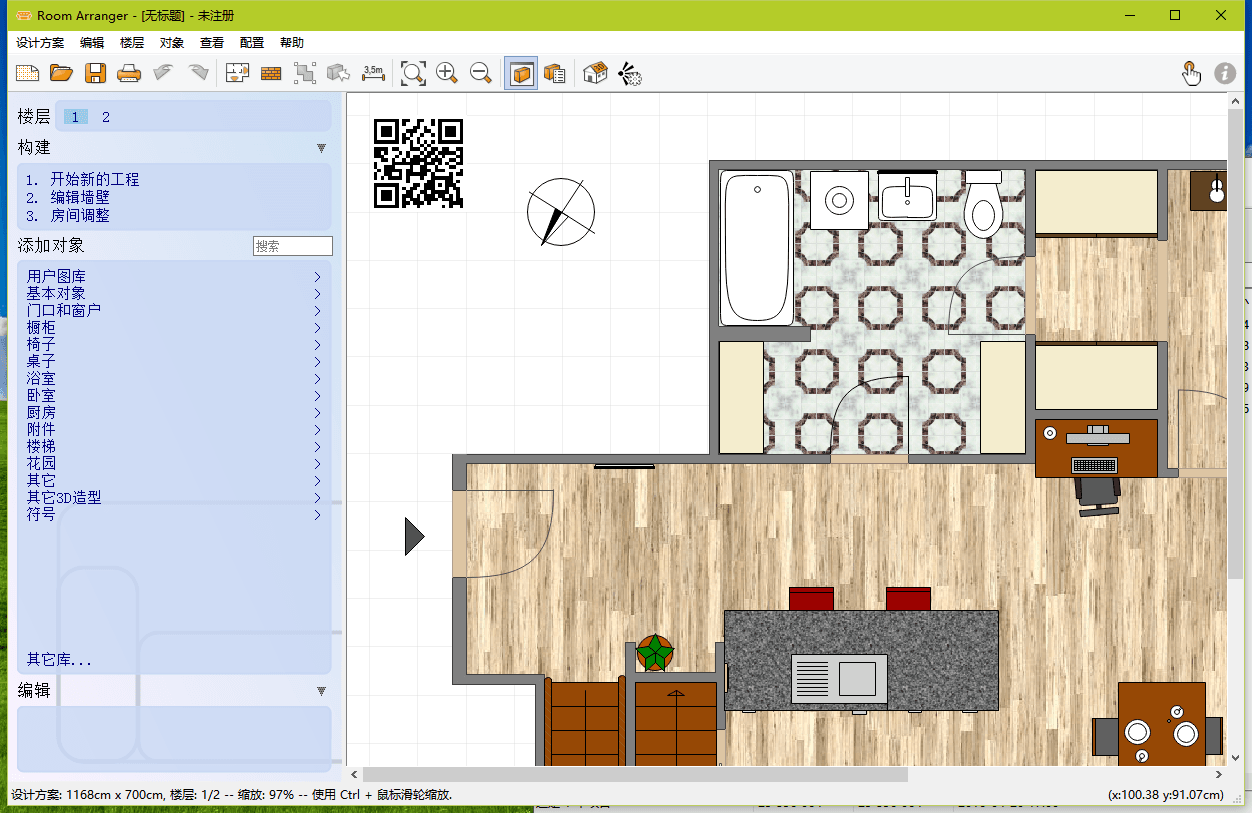1252x813 pixels.
Task: Toggle the object list panel button
Action: point(555,73)
